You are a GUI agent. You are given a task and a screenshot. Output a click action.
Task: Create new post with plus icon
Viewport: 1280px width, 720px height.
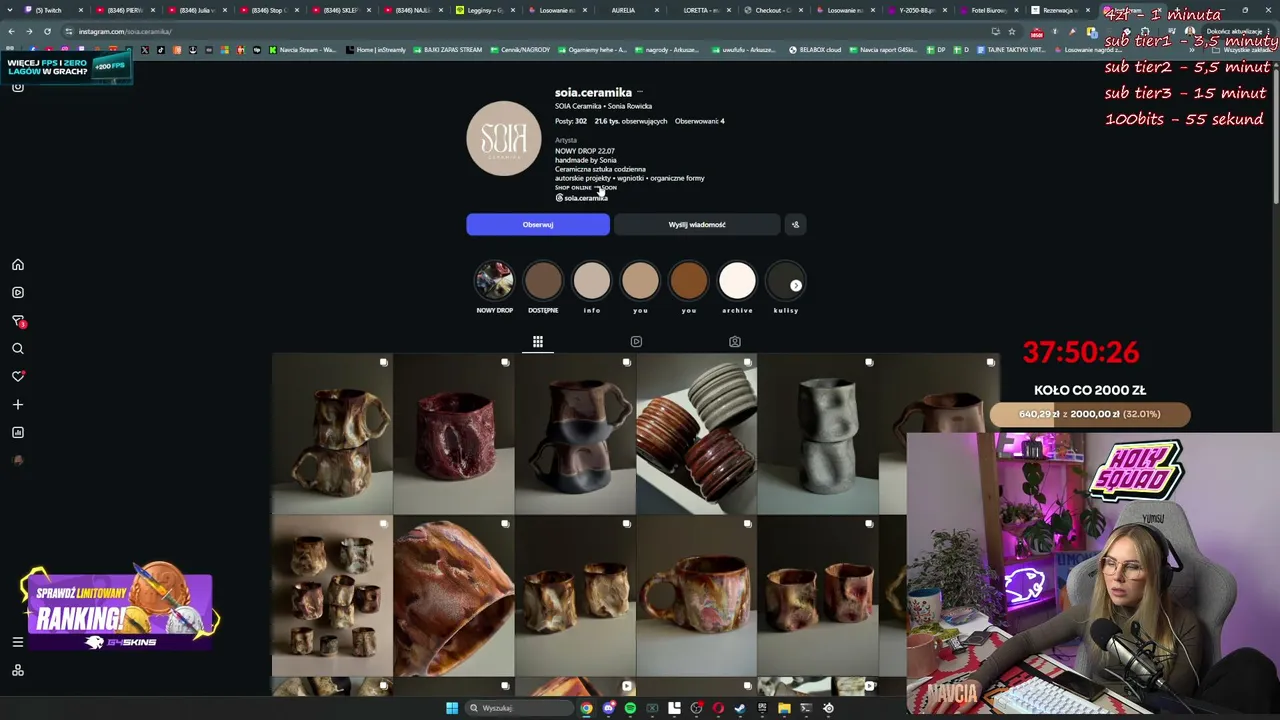pyautogui.click(x=18, y=405)
